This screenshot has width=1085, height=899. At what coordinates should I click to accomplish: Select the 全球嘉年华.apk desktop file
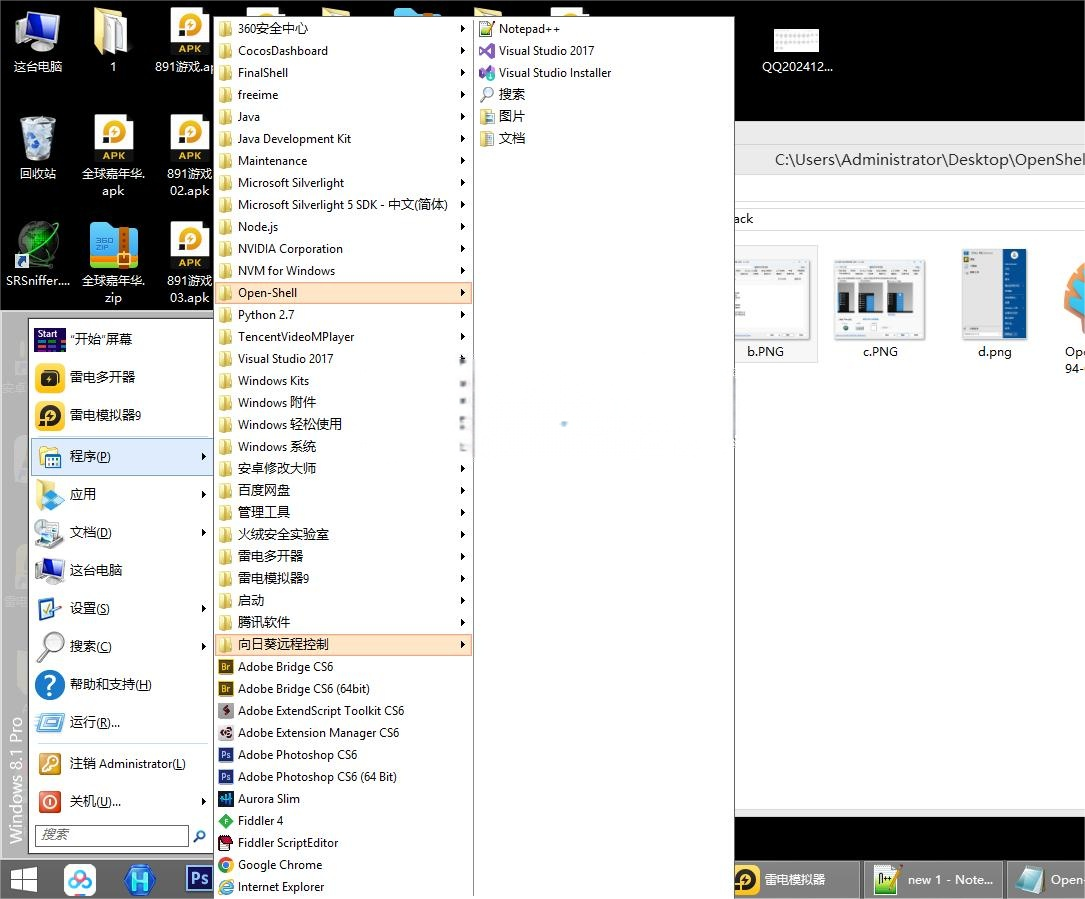(113, 156)
